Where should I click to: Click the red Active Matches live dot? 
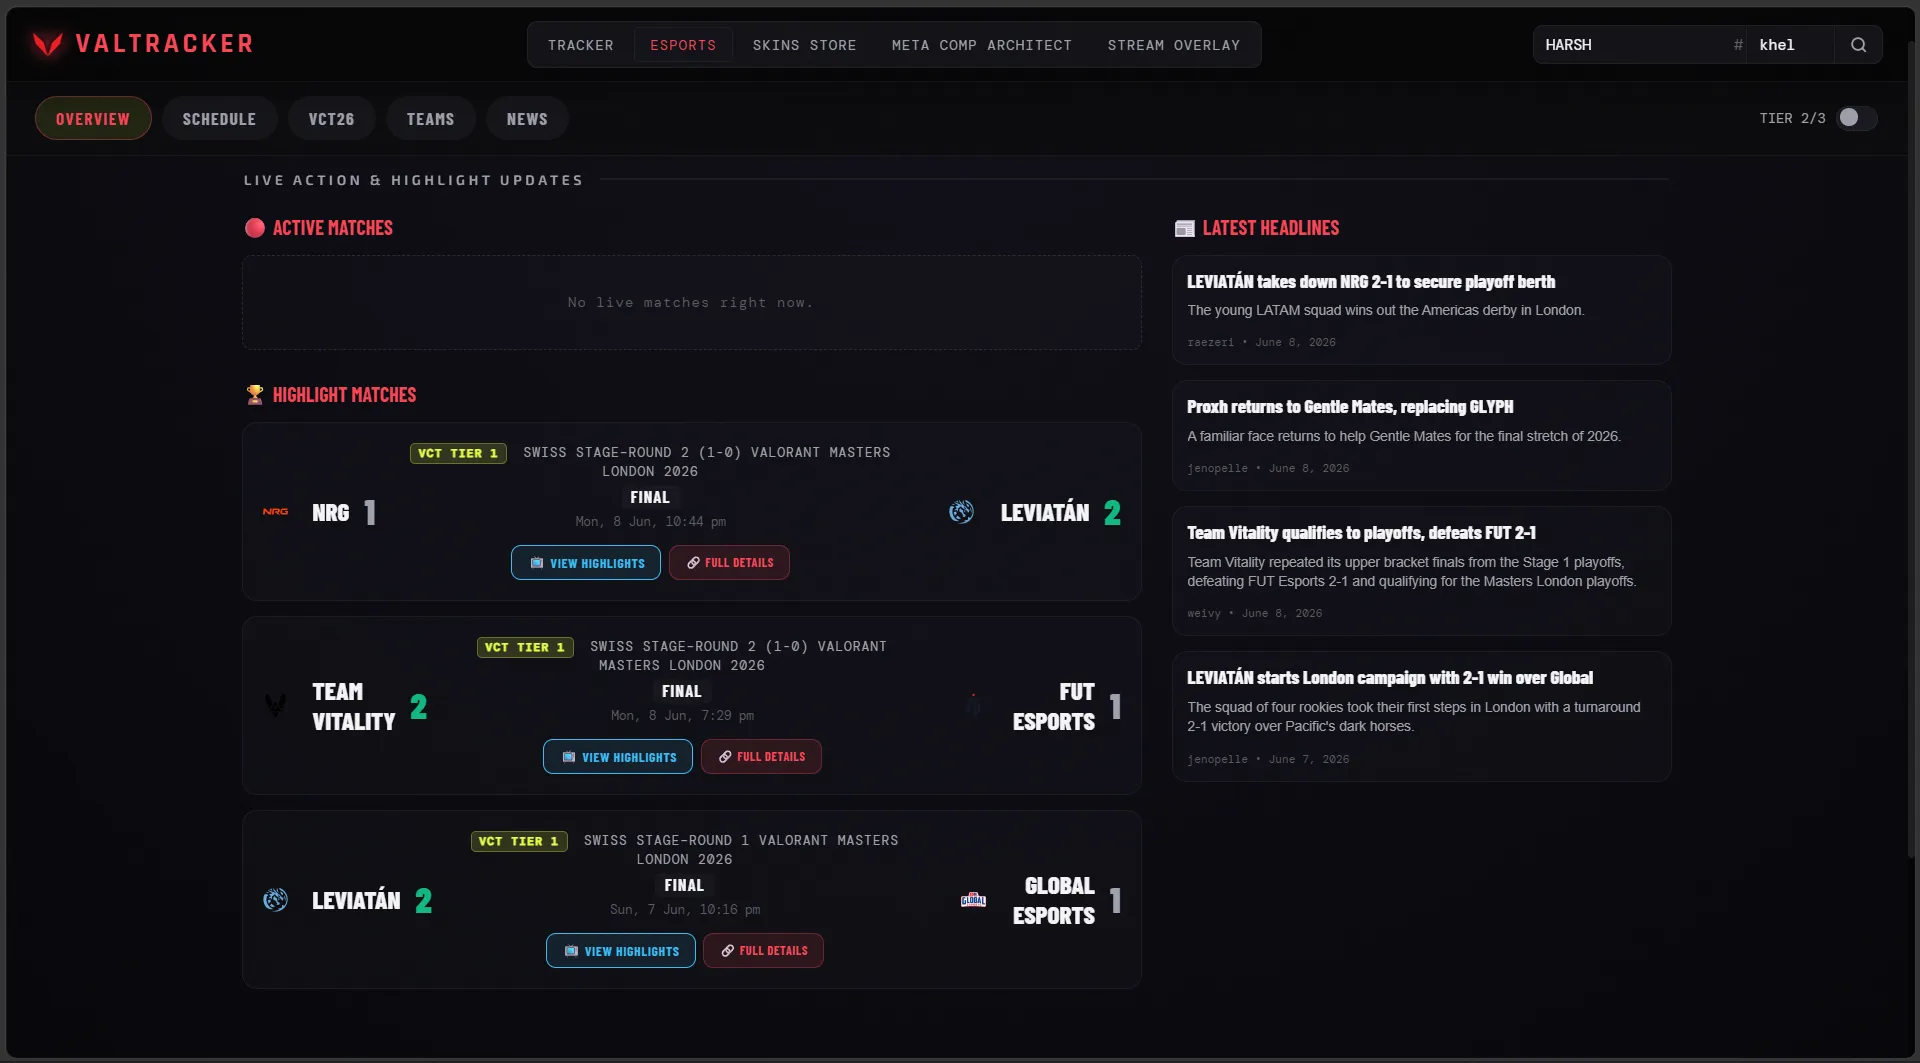254,228
